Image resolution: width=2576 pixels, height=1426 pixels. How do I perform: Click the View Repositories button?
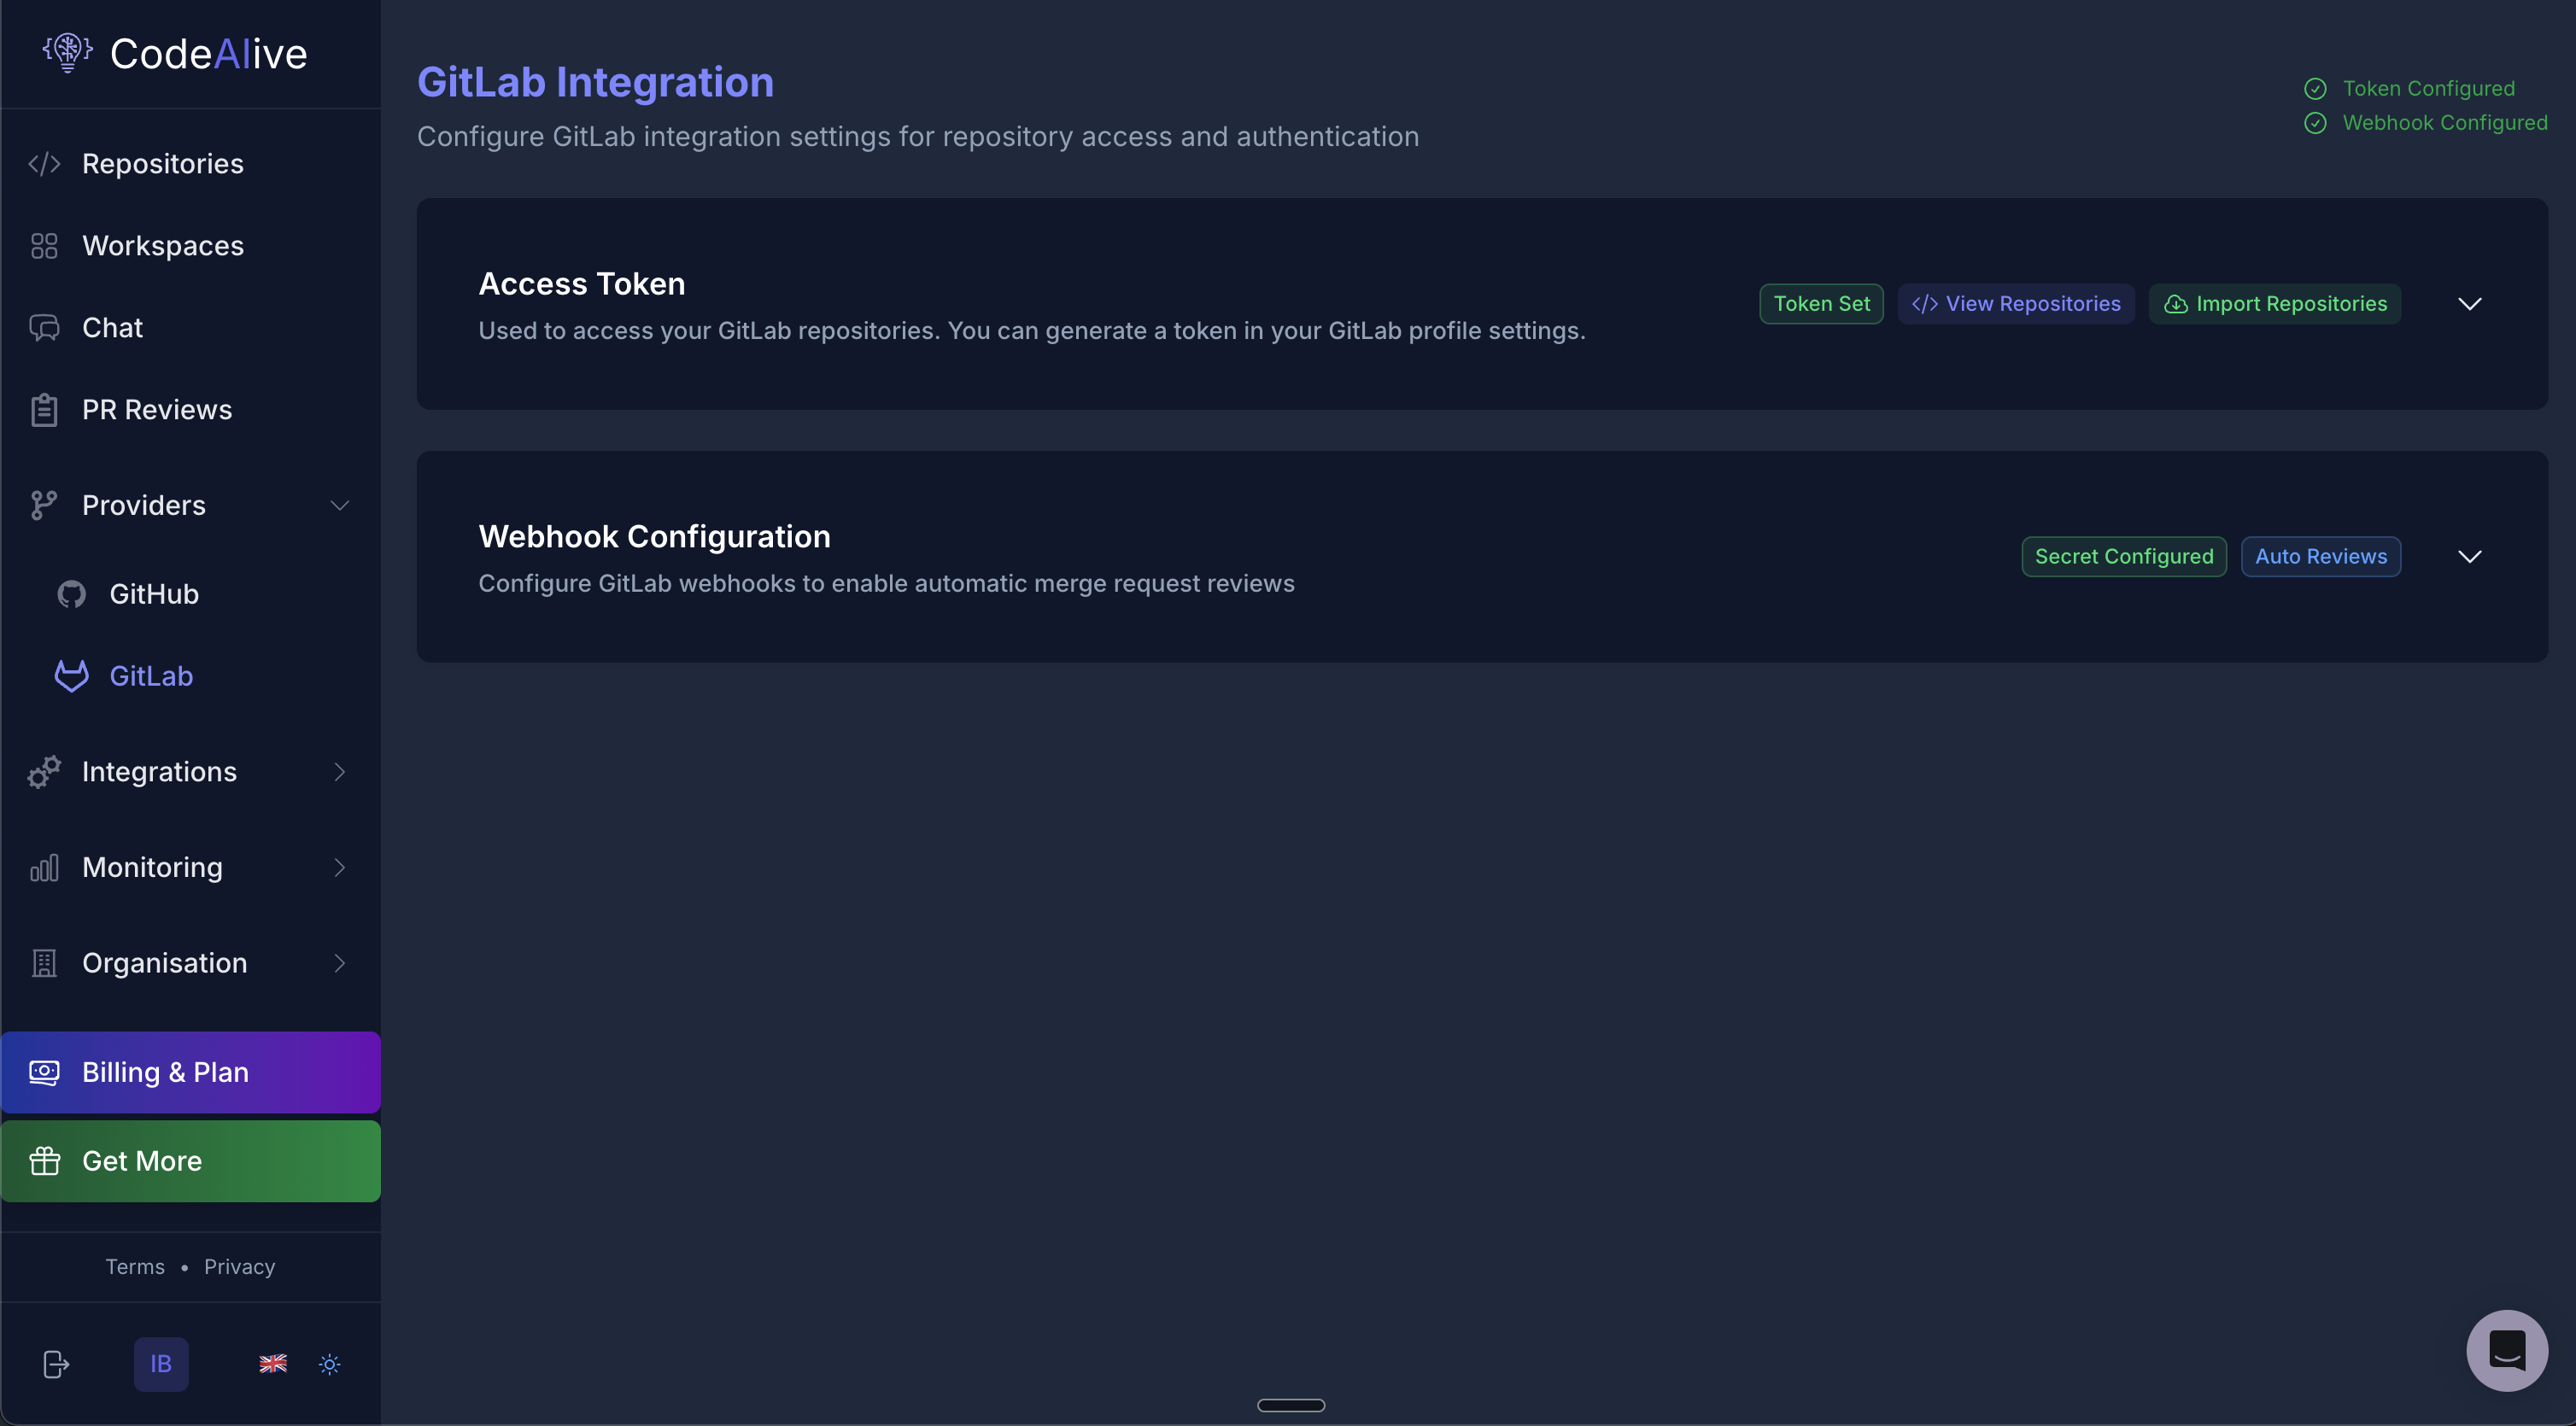click(2015, 303)
